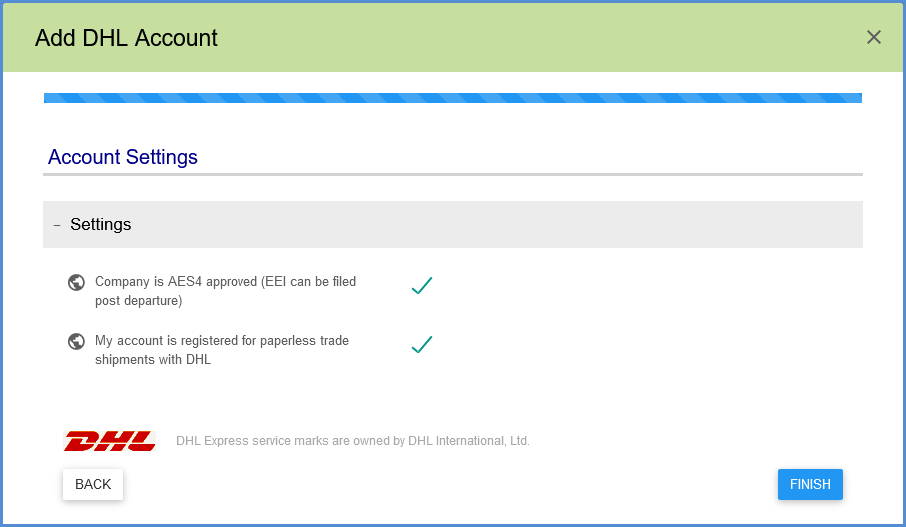Screen dimensions: 906x527
Task: Click the DHL Express service marks notice
Action: 352,441
